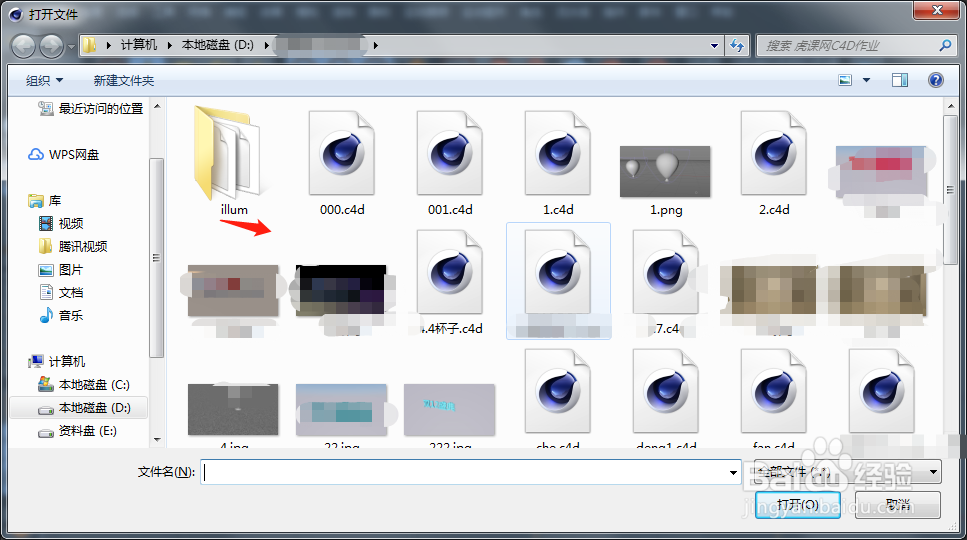Open the 文档 library

61,293
